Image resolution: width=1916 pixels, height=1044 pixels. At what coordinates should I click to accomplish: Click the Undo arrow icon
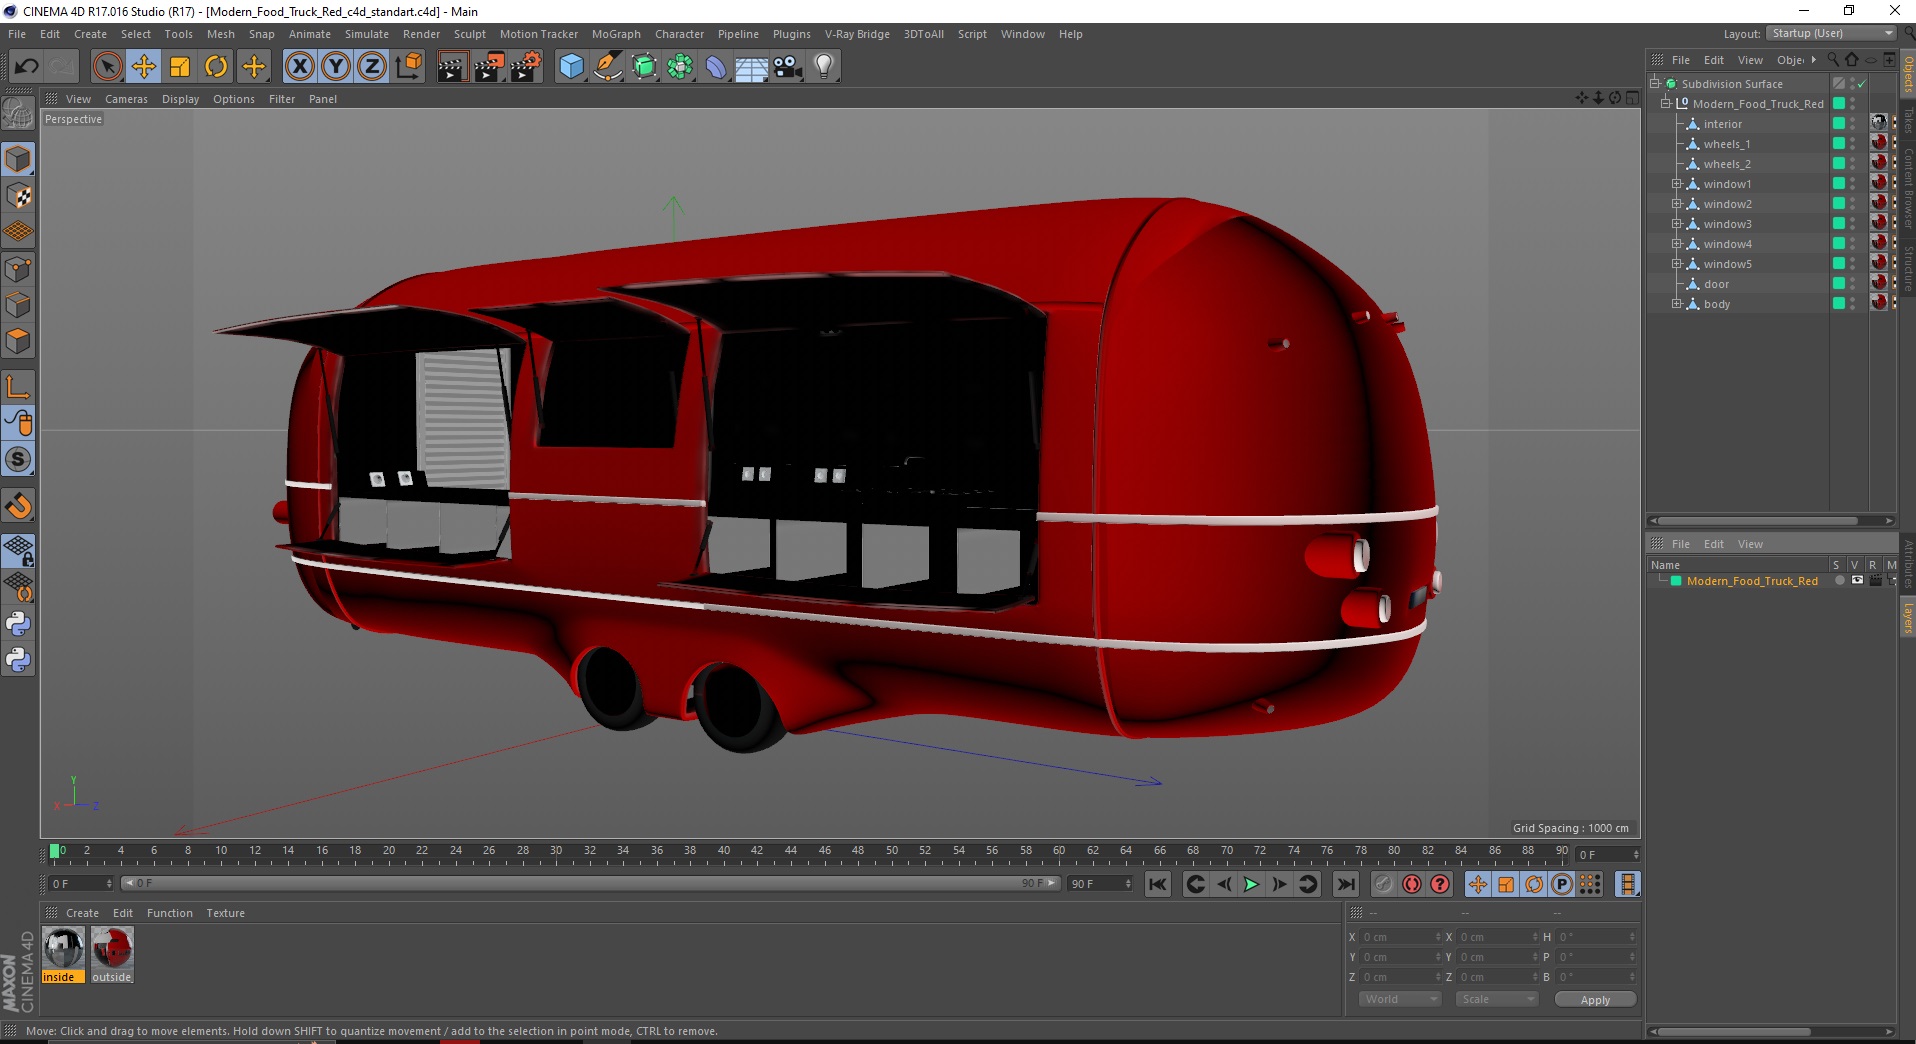[26, 67]
